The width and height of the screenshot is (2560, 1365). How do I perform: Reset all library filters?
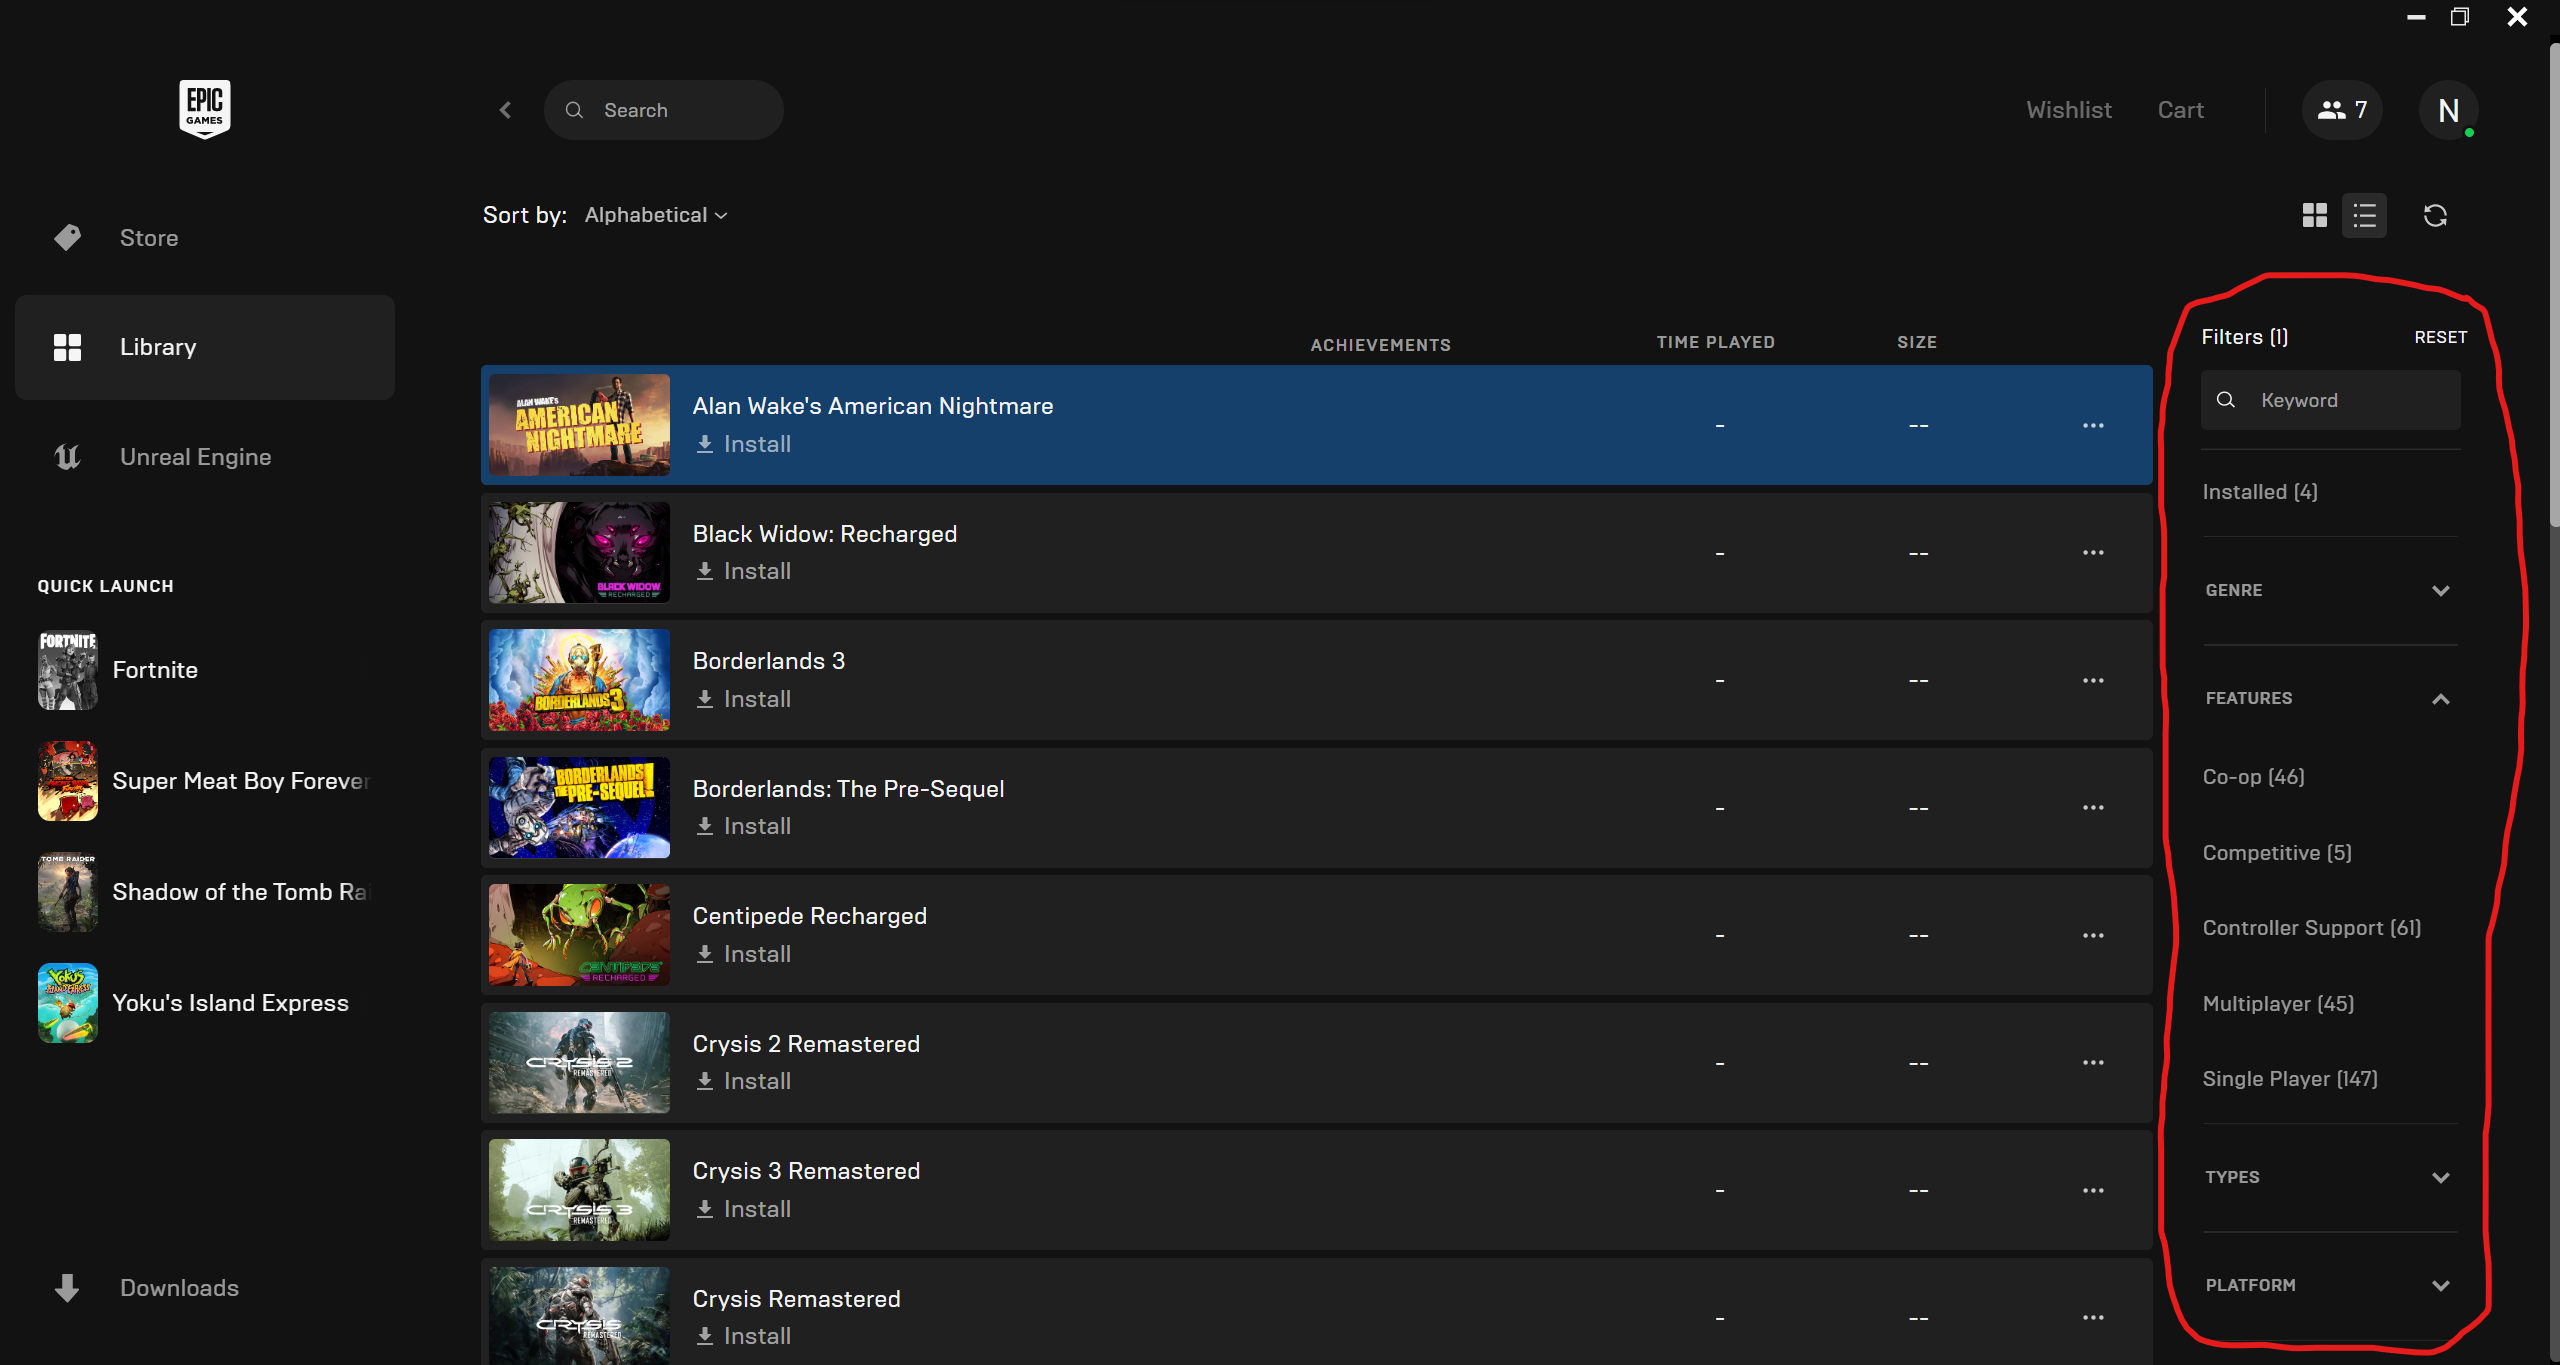2440,338
